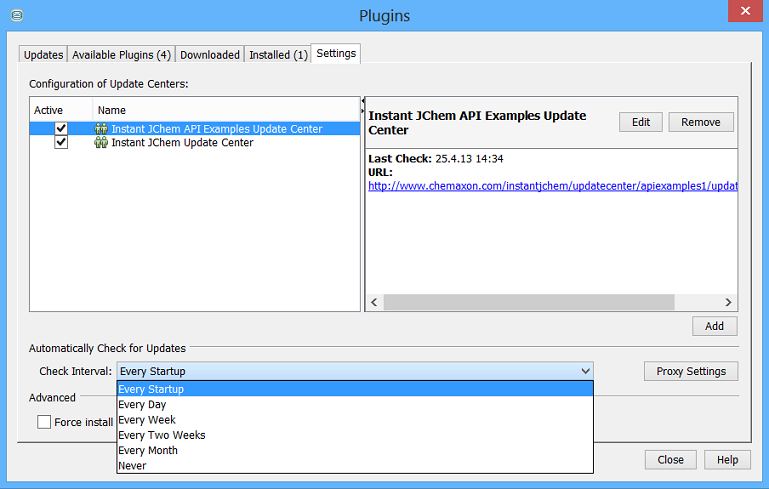The height and width of the screenshot is (489, 769).
Task: Click the Instant JChem Update Center icon
Action: click(x=101, y=143)
